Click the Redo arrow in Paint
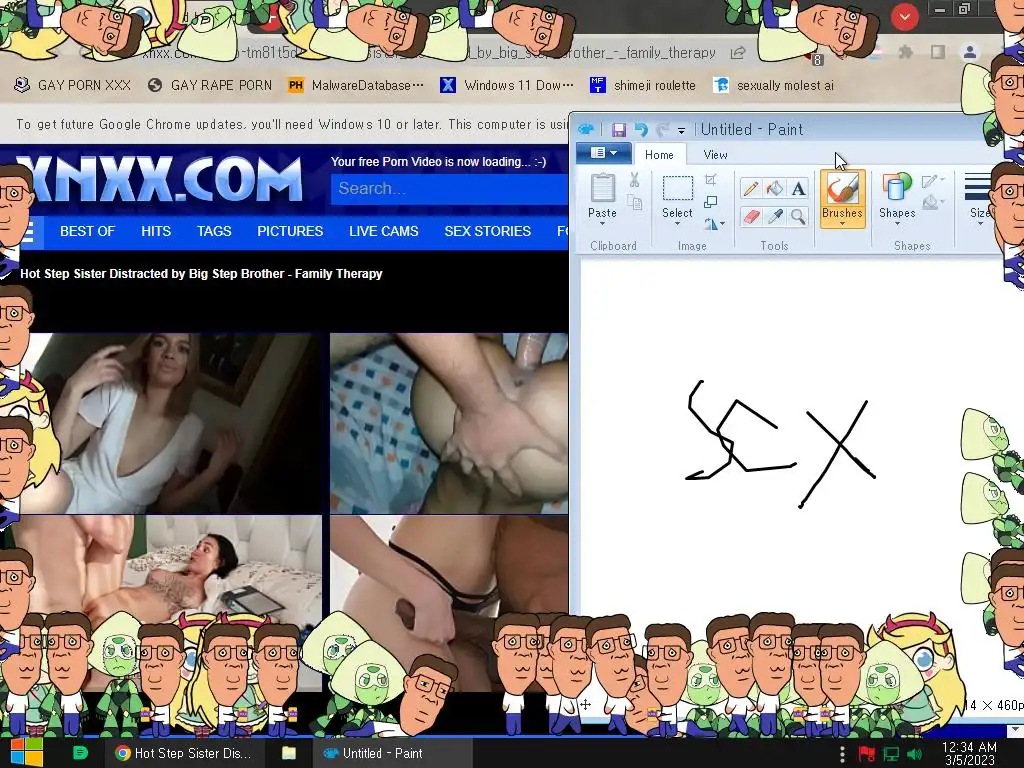Image resolution: width=1024 pixels, height=768 pixels. pos(662,129)
